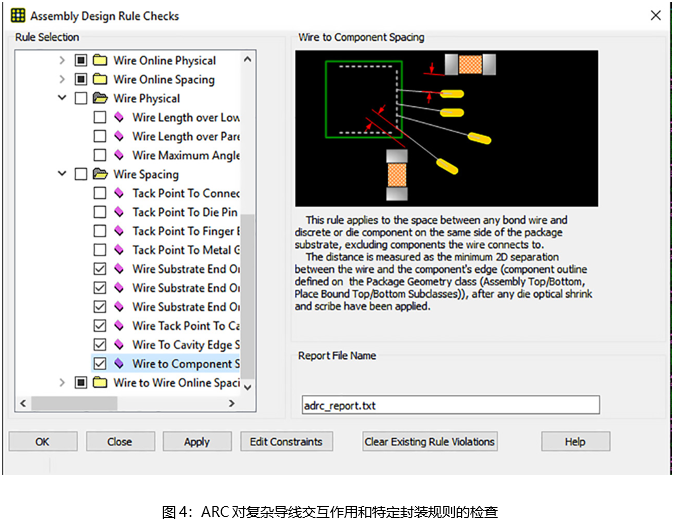Select the Wire Tack Point To Ca rule

click(186, 326)
